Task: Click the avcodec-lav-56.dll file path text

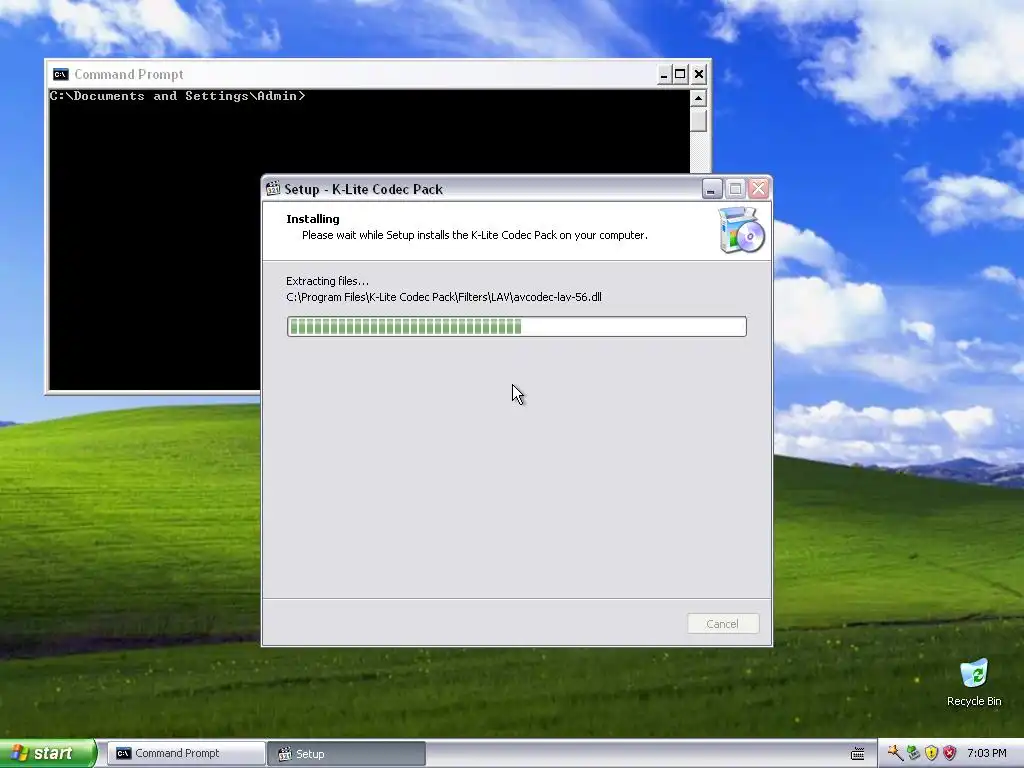Action: pyautogui.click(x=443, y=297)
